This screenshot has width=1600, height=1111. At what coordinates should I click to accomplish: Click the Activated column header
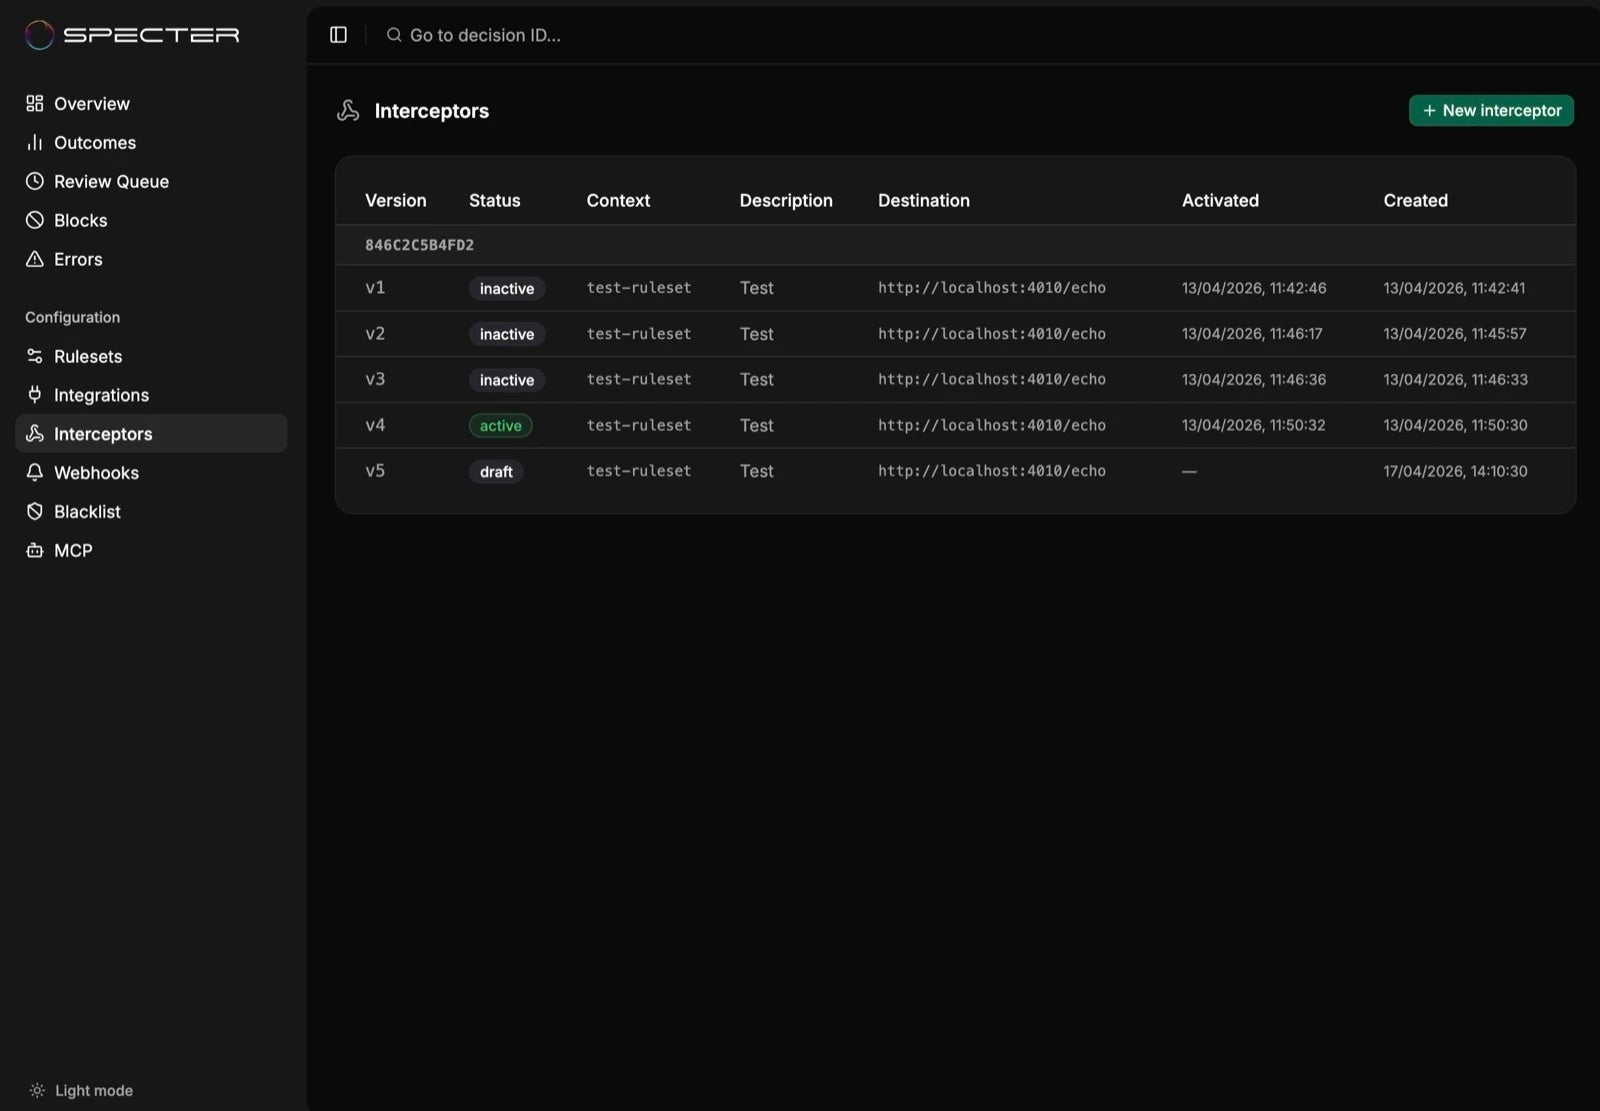tap(1220, 200)
